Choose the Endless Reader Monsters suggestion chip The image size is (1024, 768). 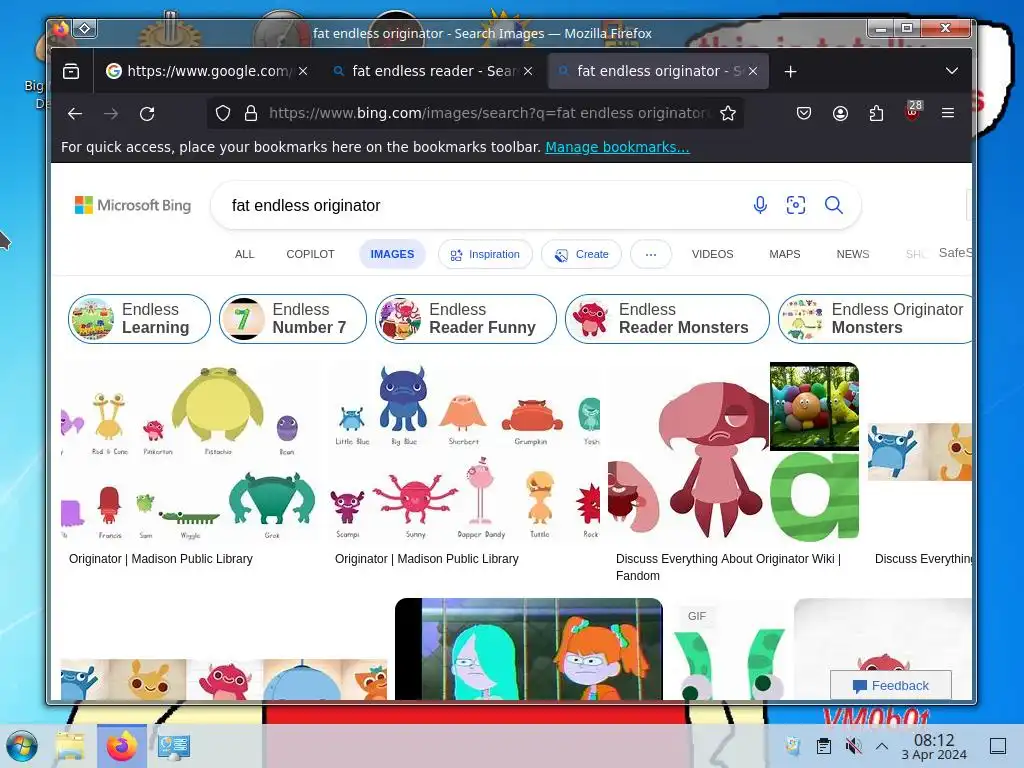click(667, 319)
